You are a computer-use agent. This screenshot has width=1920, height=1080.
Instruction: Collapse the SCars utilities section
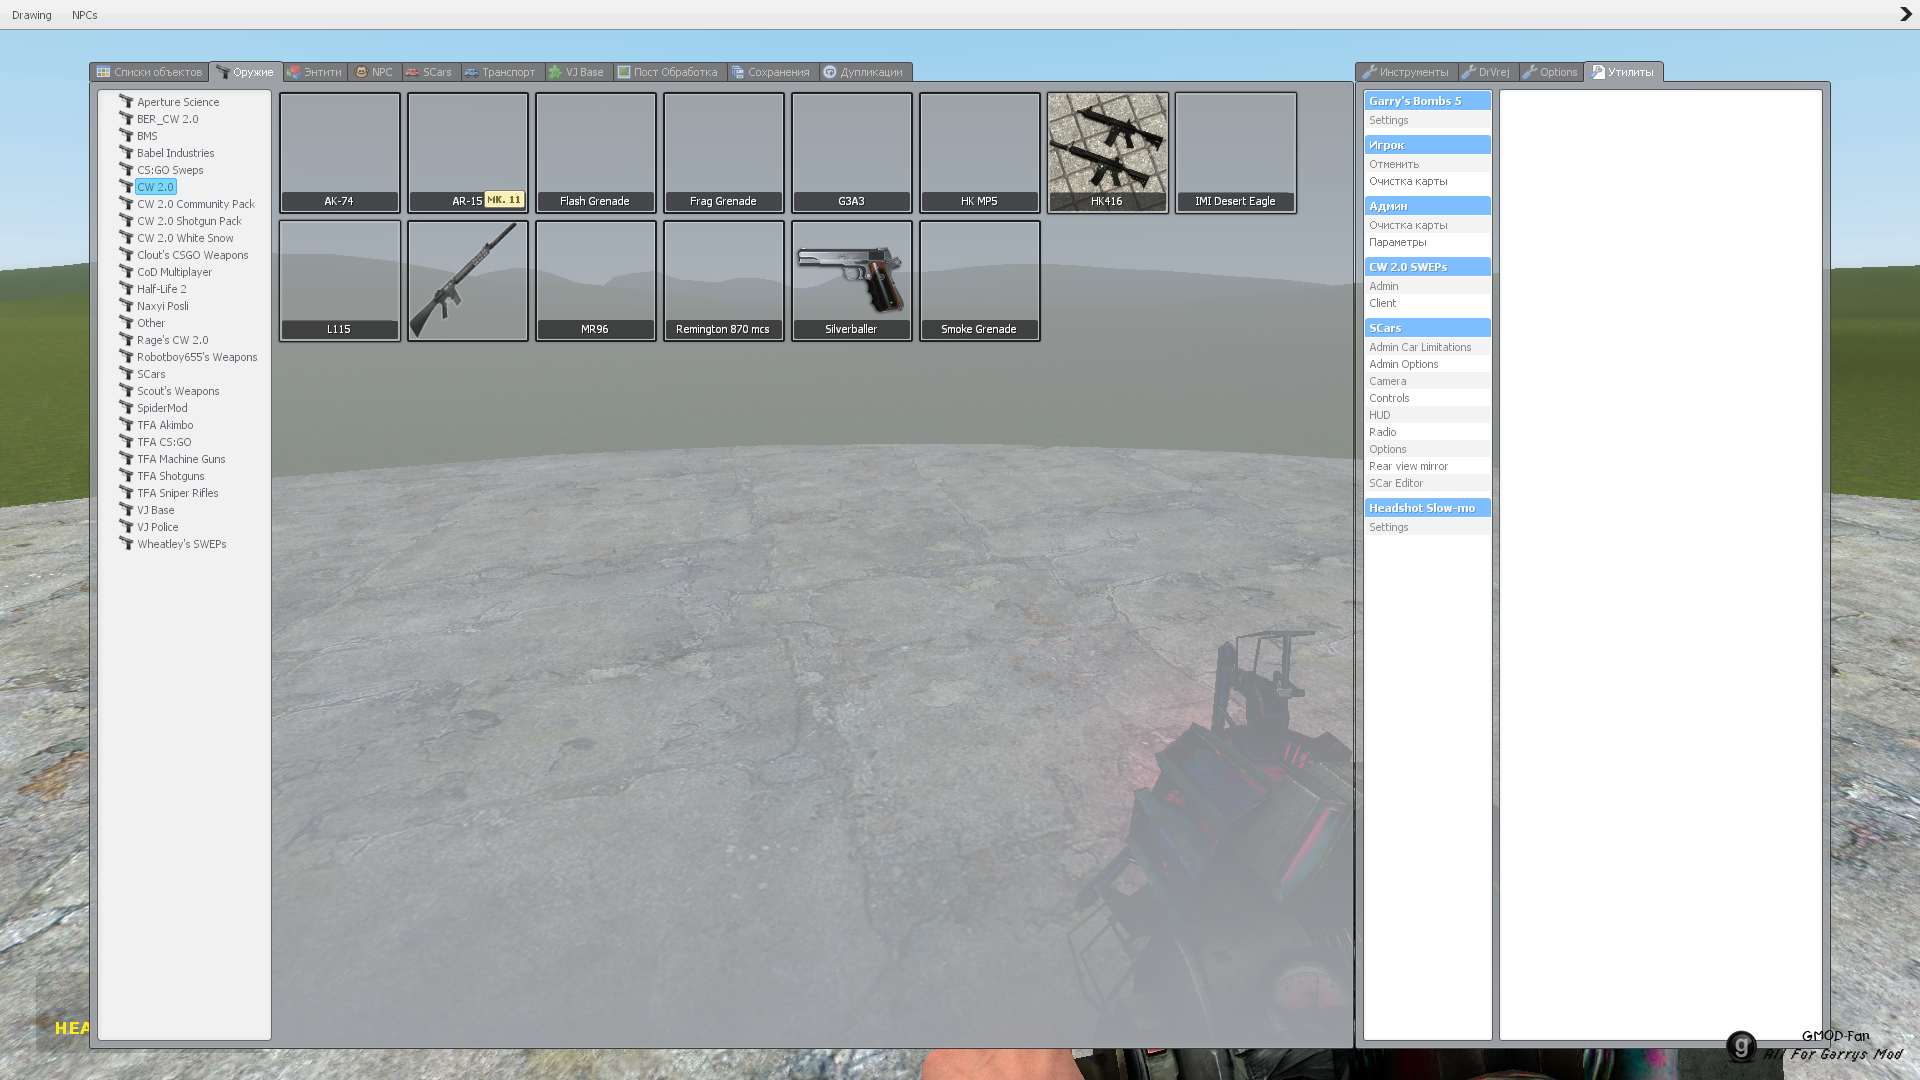1427,328
